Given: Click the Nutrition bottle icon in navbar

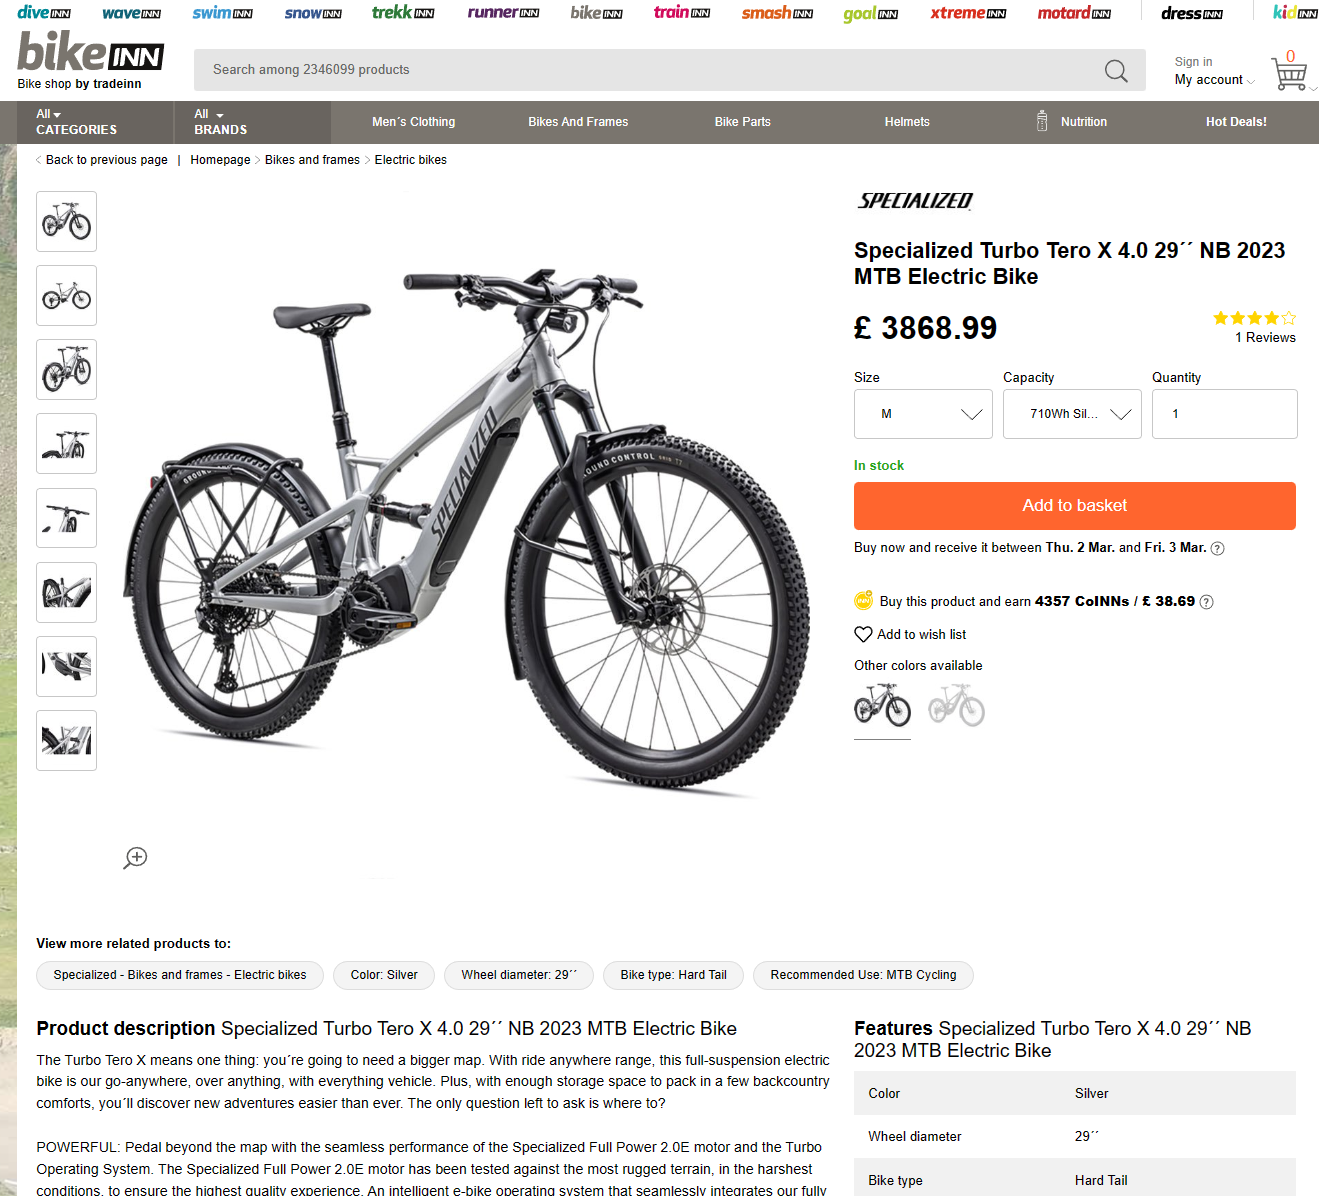Looking at the screenshot, I should pos(1042,122).
